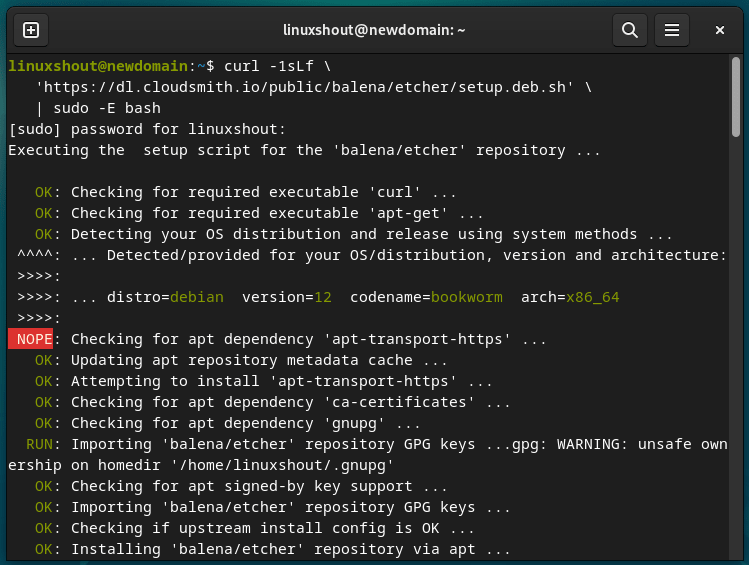Click the codename value 'bookworm'
Image resolution: width=749 pixels, height=565 pixels.
point(467,297)
